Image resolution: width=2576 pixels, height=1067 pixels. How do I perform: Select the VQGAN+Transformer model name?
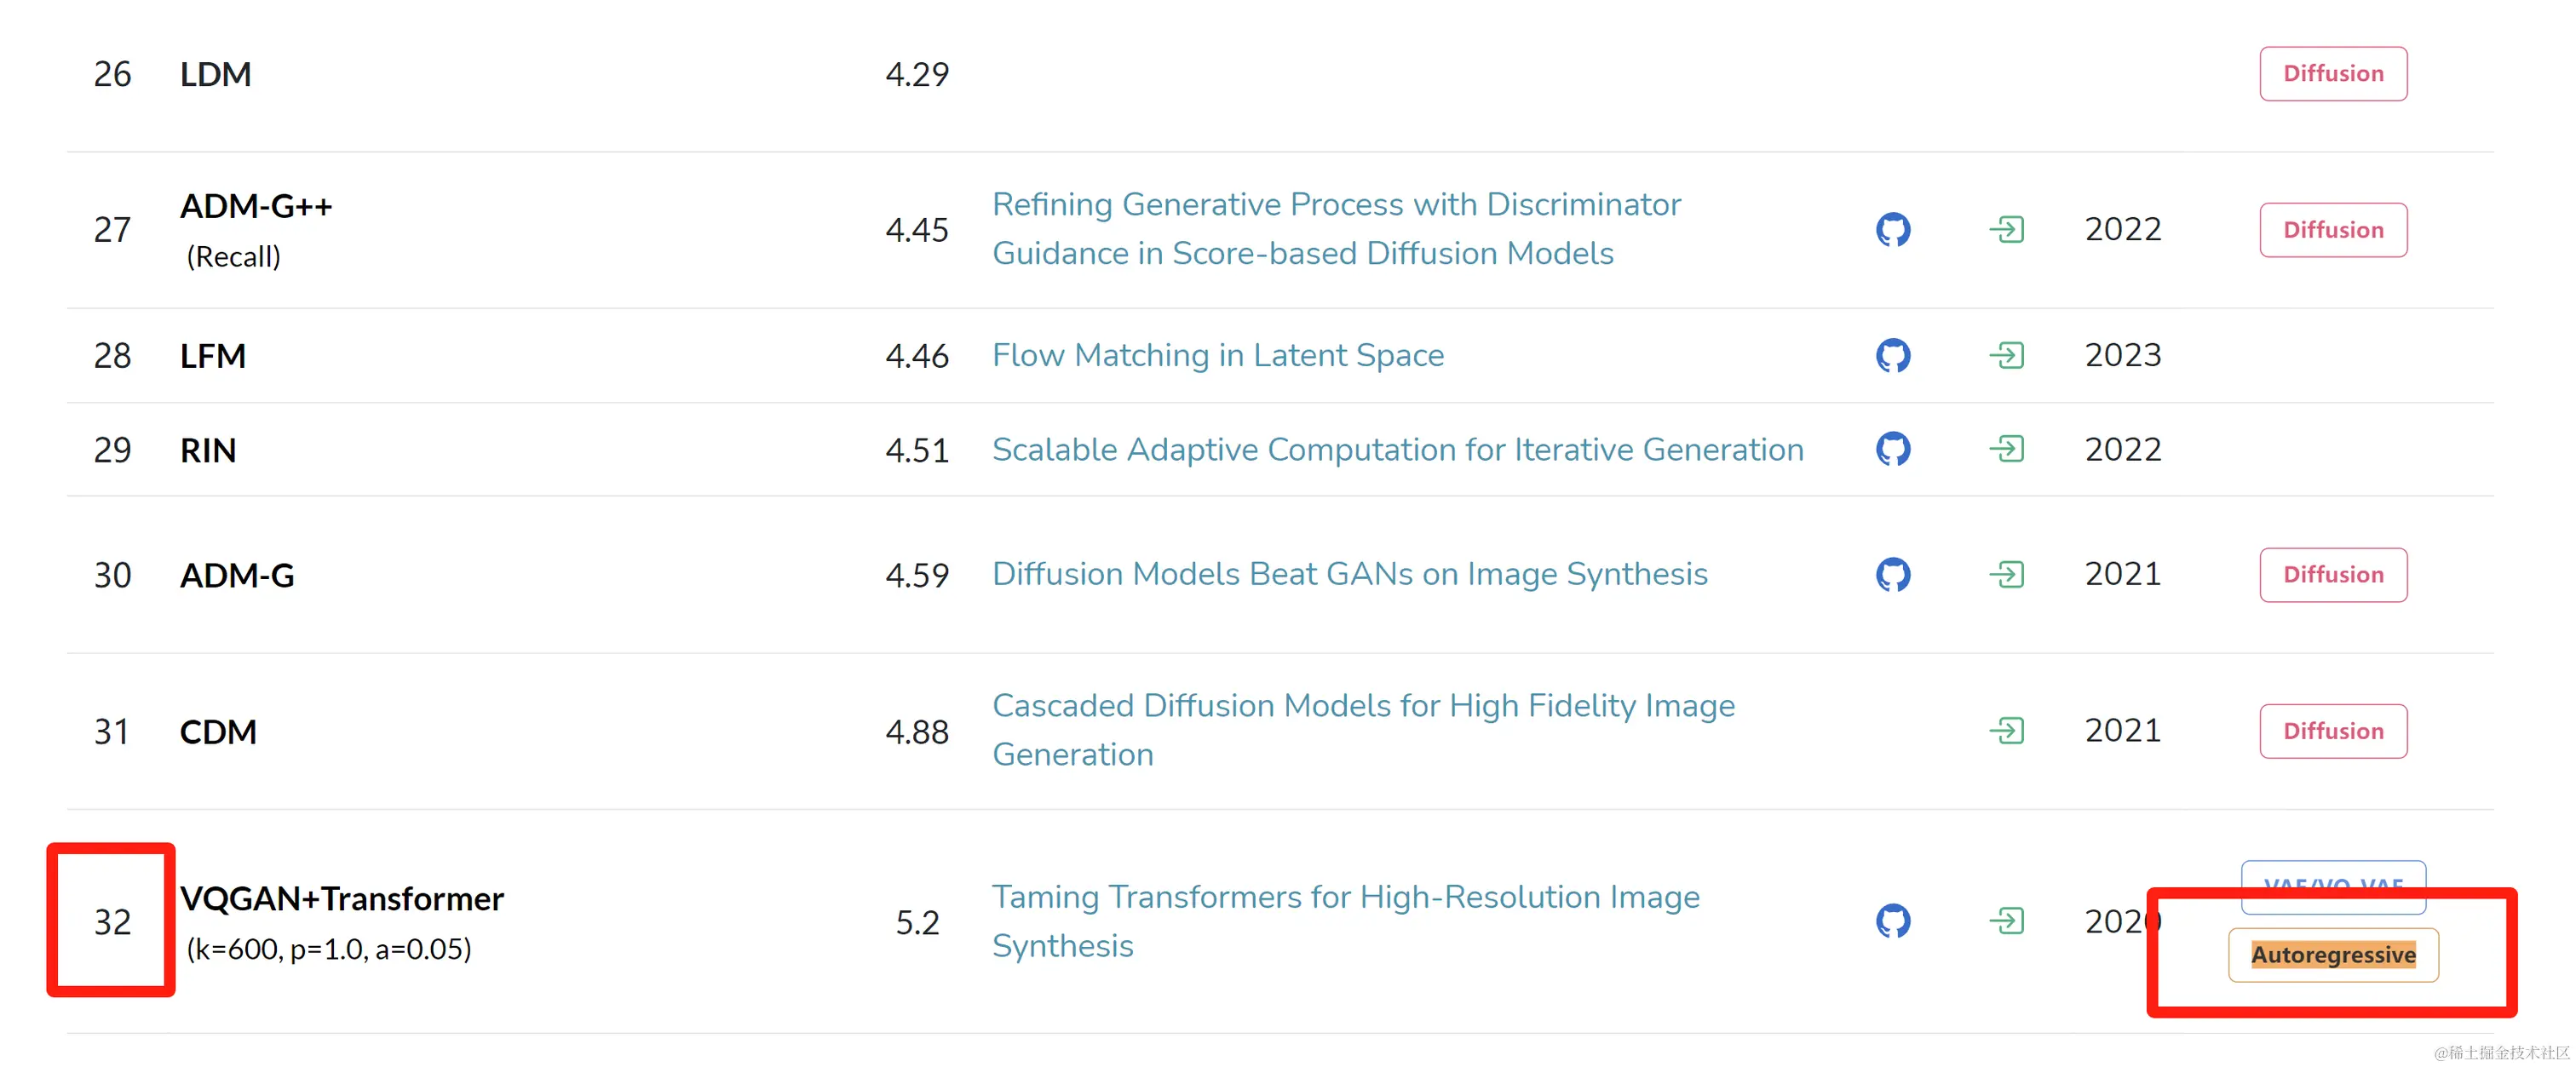(x=341, y=898)
